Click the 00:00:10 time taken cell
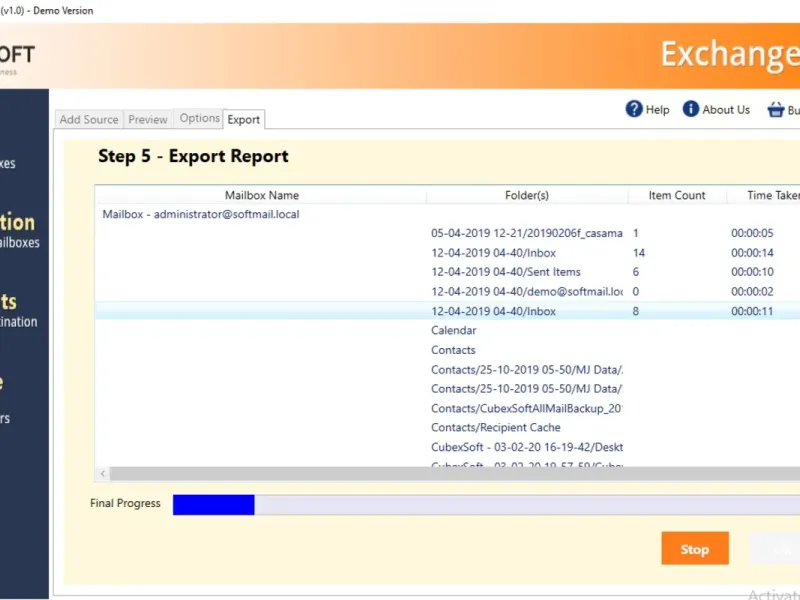This screenshot has width=800, height=600. click(x=752, y=272)
